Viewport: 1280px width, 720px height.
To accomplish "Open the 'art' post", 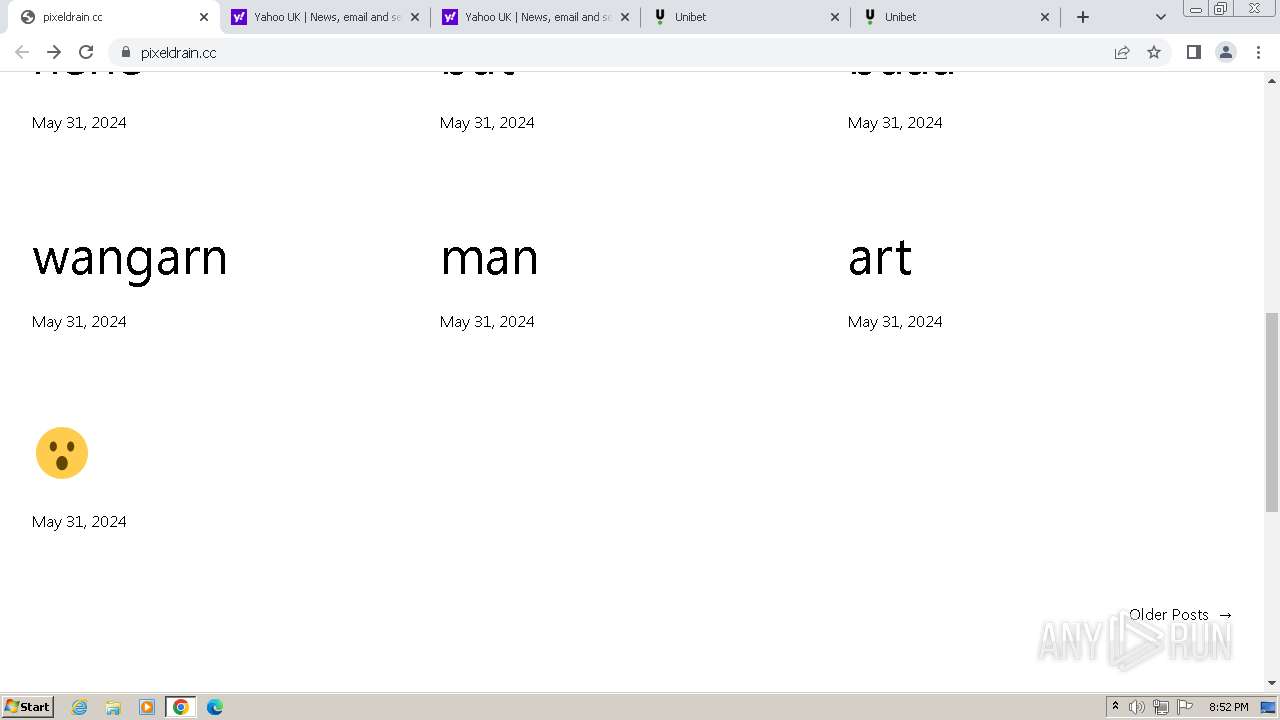I will (x=880, y=259).
